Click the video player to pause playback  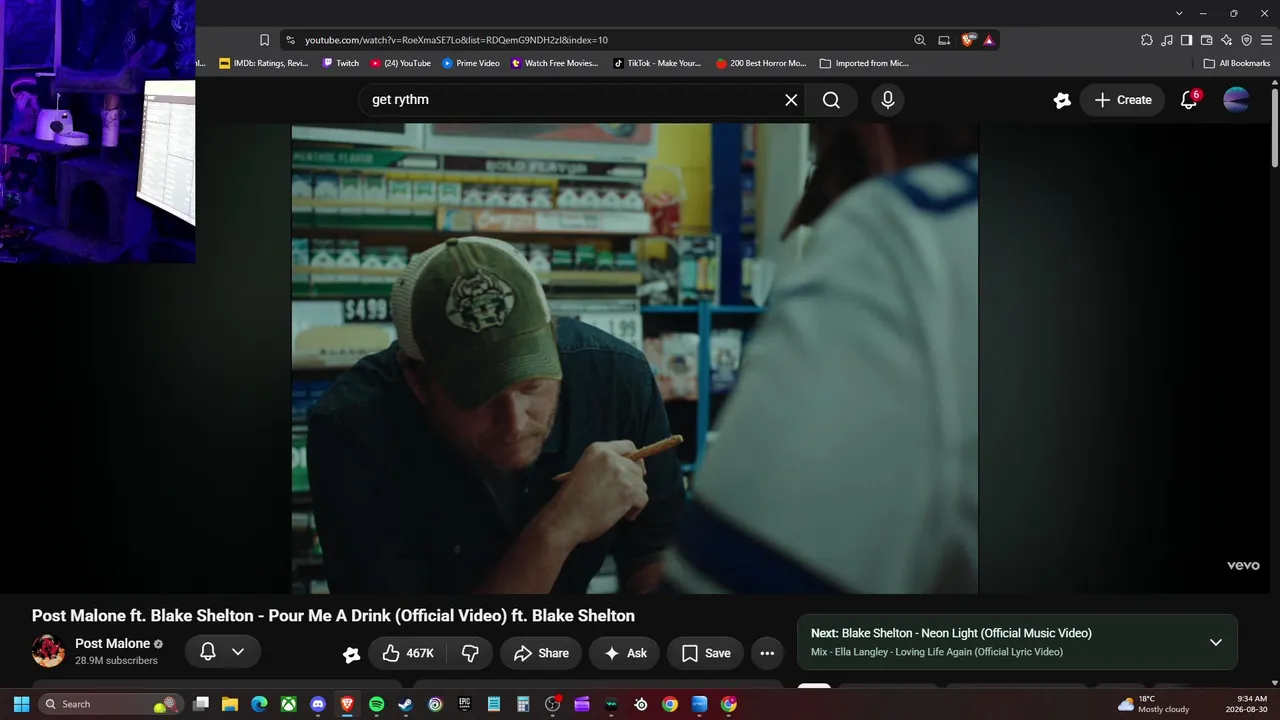[x=634, y=358]
